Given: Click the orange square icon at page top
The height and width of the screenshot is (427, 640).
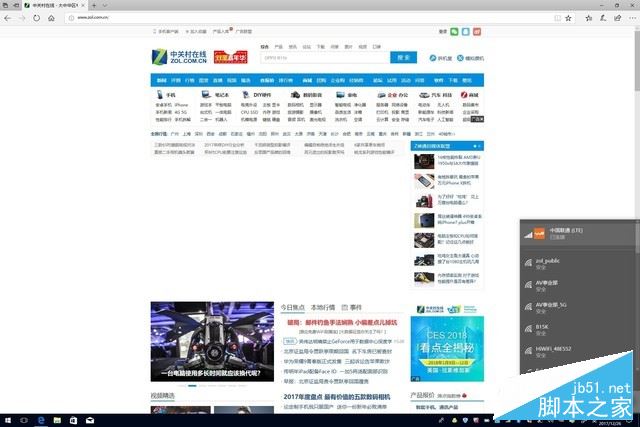Looking at the screenshot, I should point(477,31).
